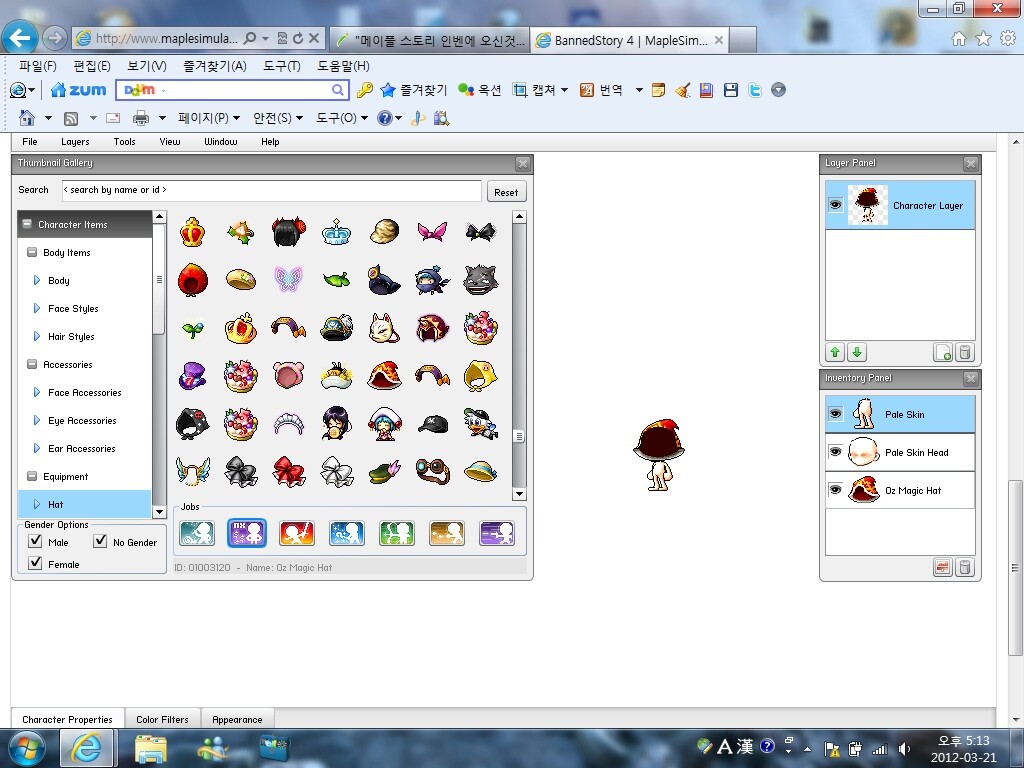This screenshot has height=768, width=1024.
Task: Close the Inventory Panel
Action: (970, 378)
